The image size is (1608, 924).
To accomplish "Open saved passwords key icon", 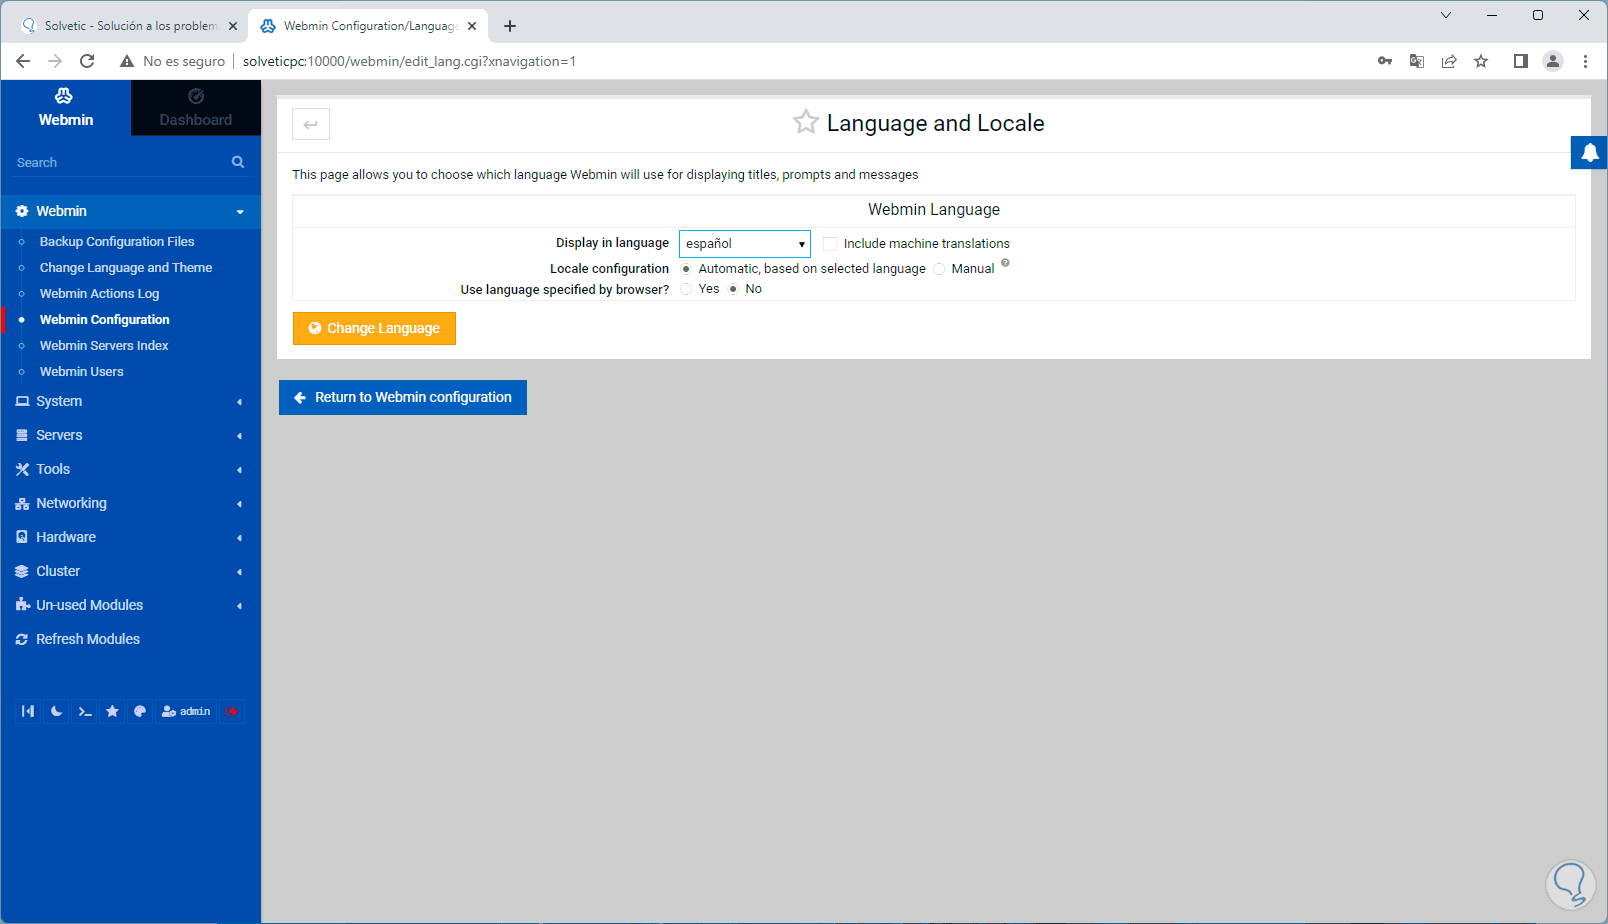I will (1385, 61).
